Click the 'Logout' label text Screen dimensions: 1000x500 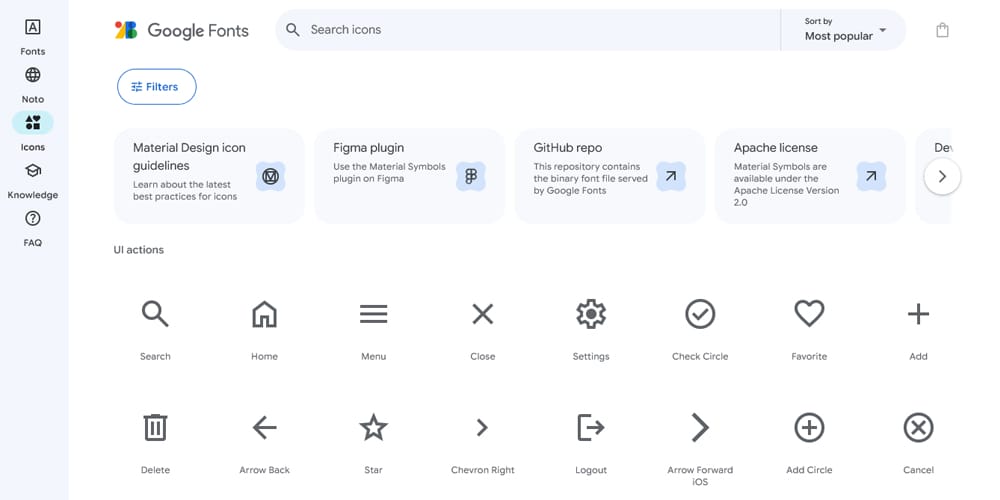pos(591,470)
